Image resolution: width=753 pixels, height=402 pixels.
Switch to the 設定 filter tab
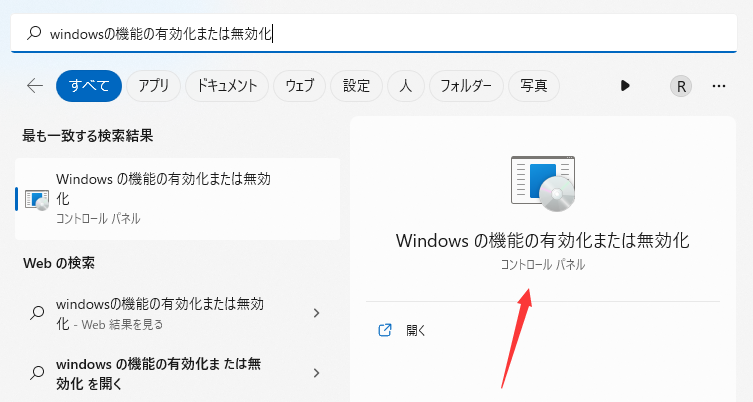pos(356,86)
